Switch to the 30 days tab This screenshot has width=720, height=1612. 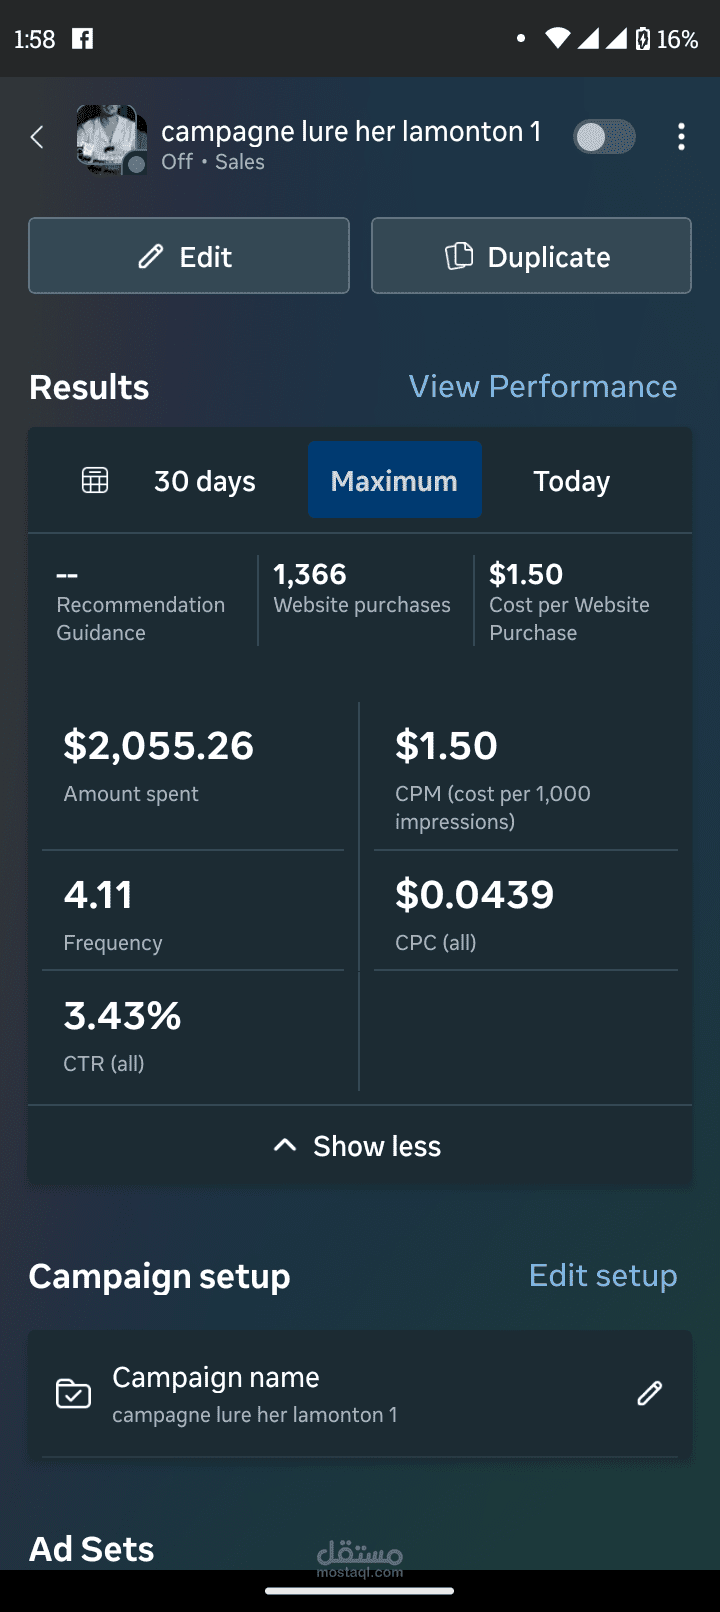coord(204,480)
